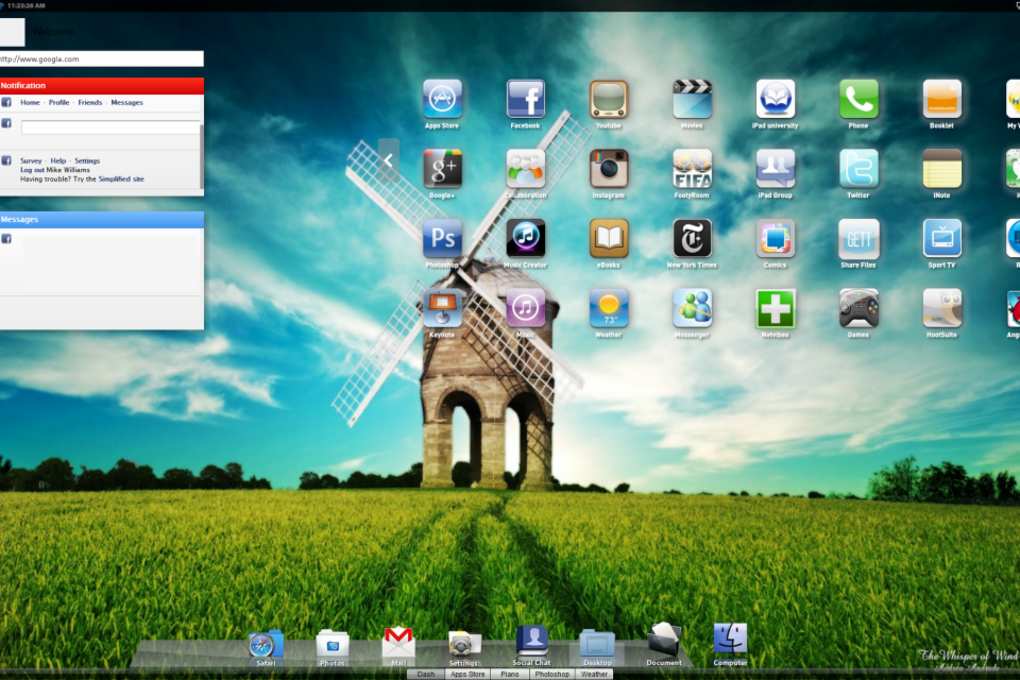
Task: Collapse the sidebar with left chevron
Action: (x=388, y=160)
